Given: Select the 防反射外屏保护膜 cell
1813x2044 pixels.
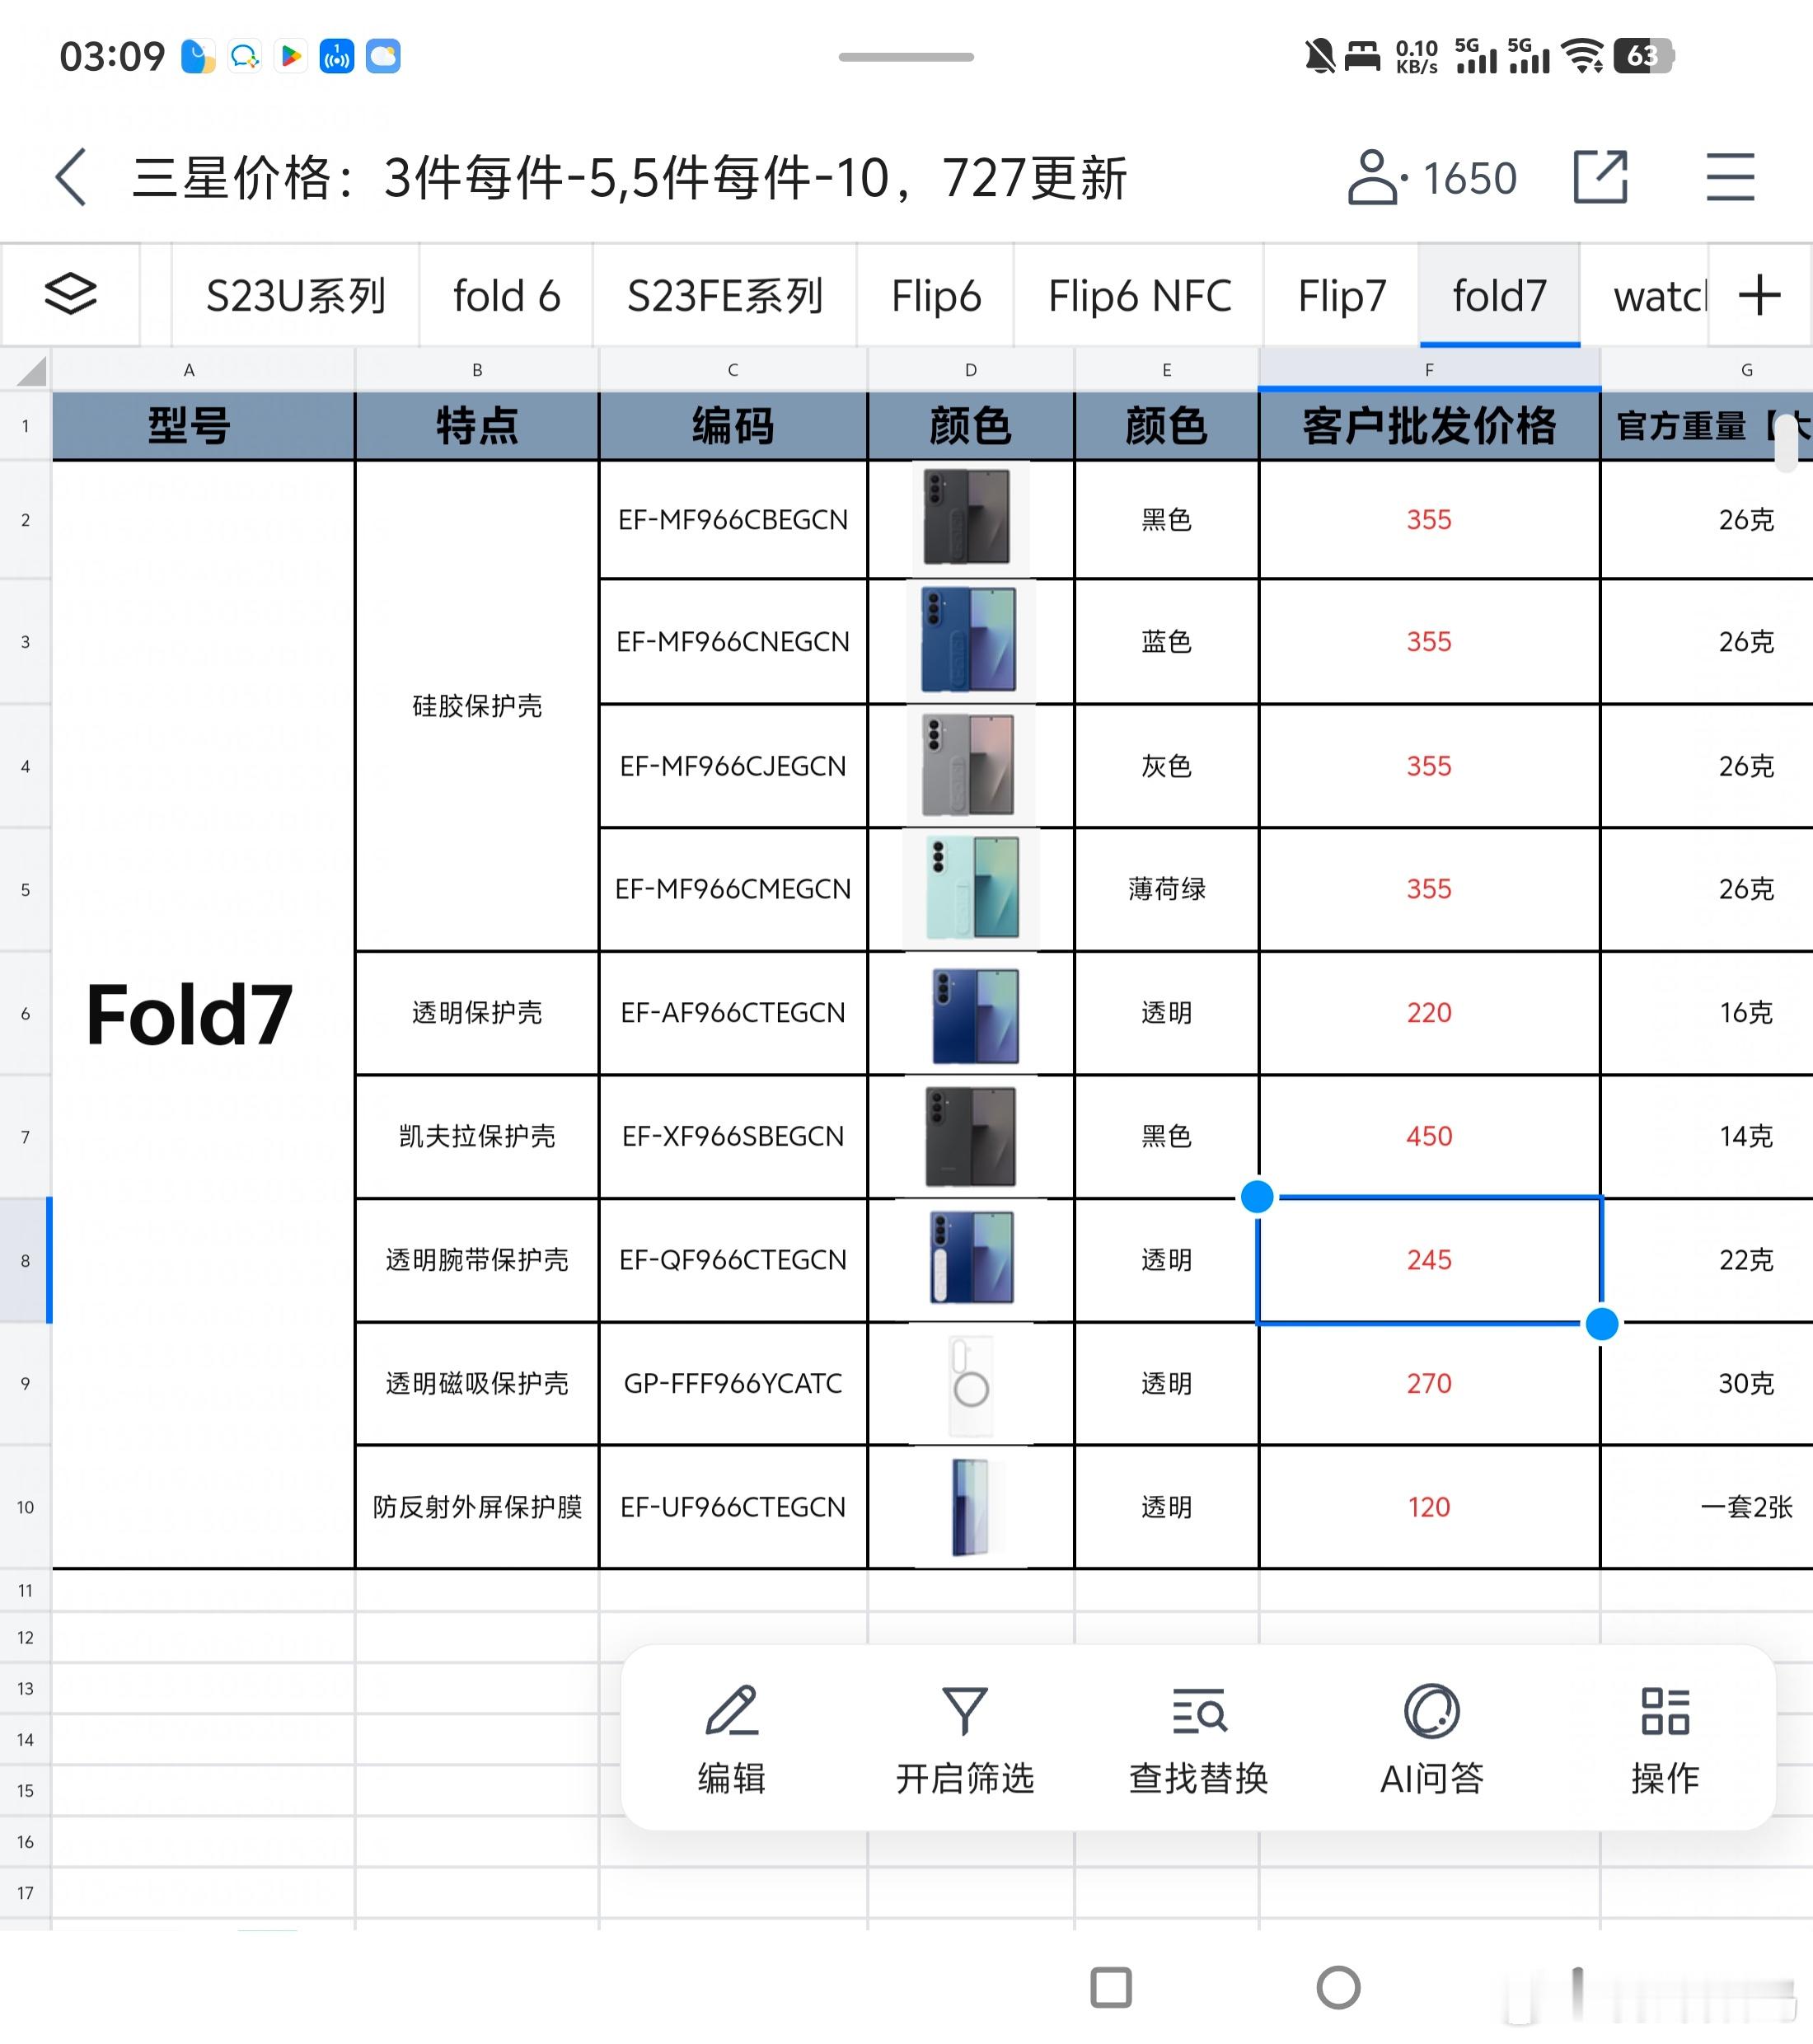Looking at the screenshot, I should tap(477, 1507).
